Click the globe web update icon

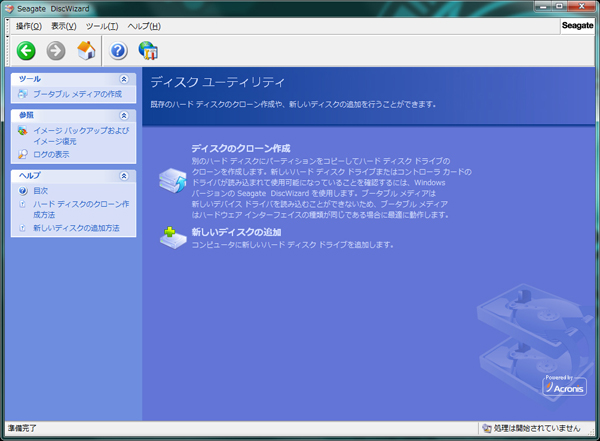[148, 51]
